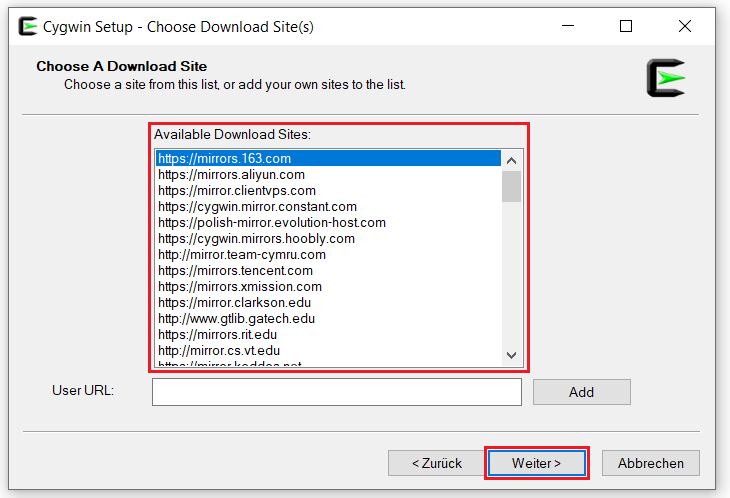Image resolution: width=730 pixels, height=498 pixels.
Task: Select the mirrors.aliyun.com mirror
Action: (x=231, y=174)
